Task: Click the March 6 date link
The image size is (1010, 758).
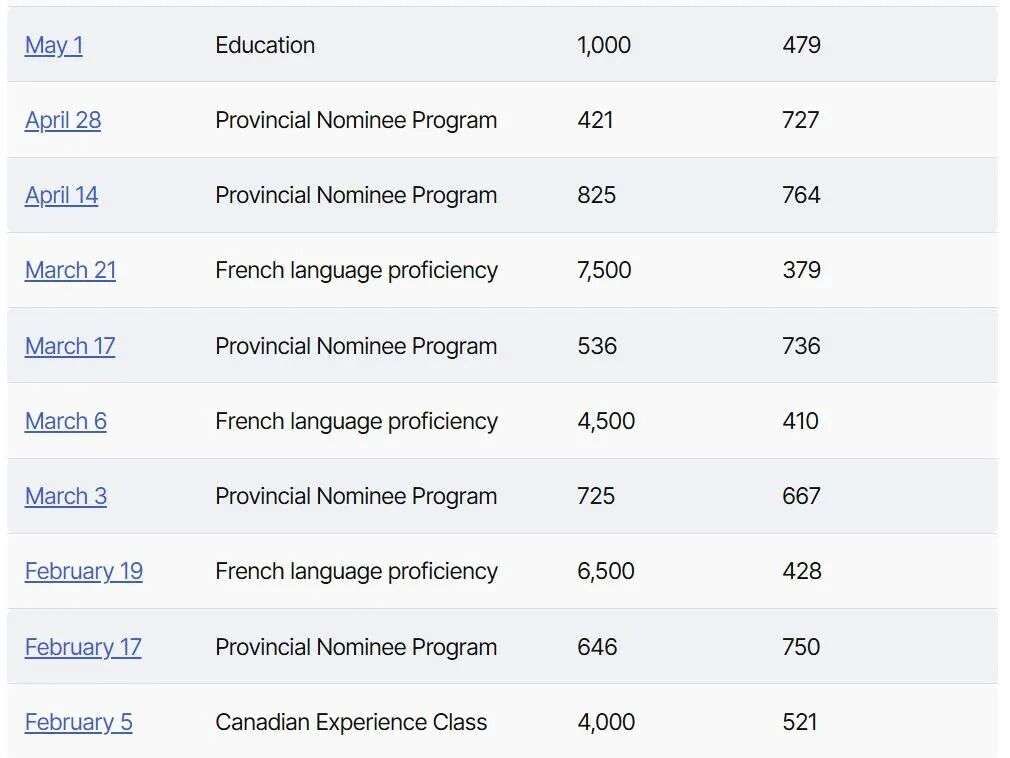Action: tap(66, 421)
